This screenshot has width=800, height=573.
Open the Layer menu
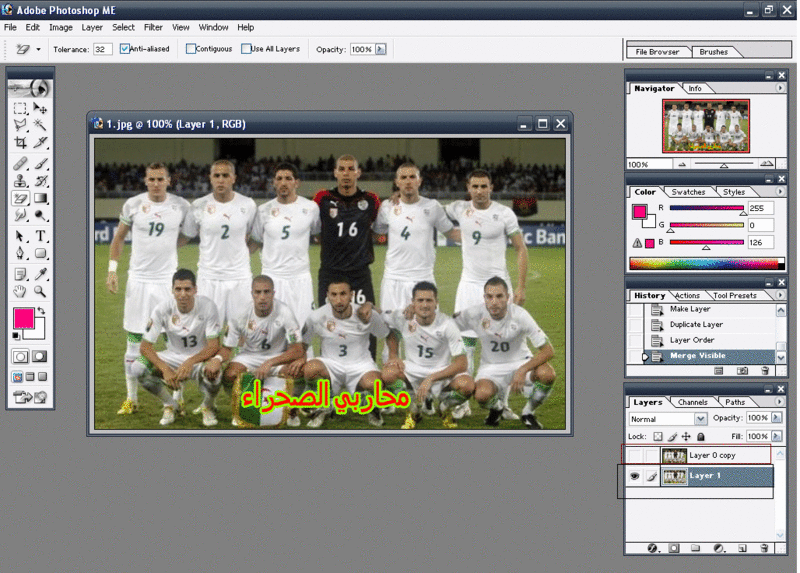92,28
